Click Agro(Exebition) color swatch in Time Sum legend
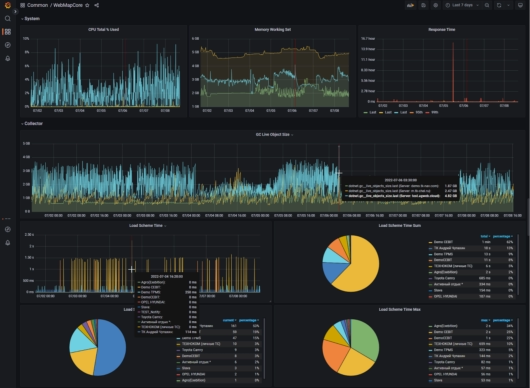Screen dimensions: 530x388 (430, 272)
